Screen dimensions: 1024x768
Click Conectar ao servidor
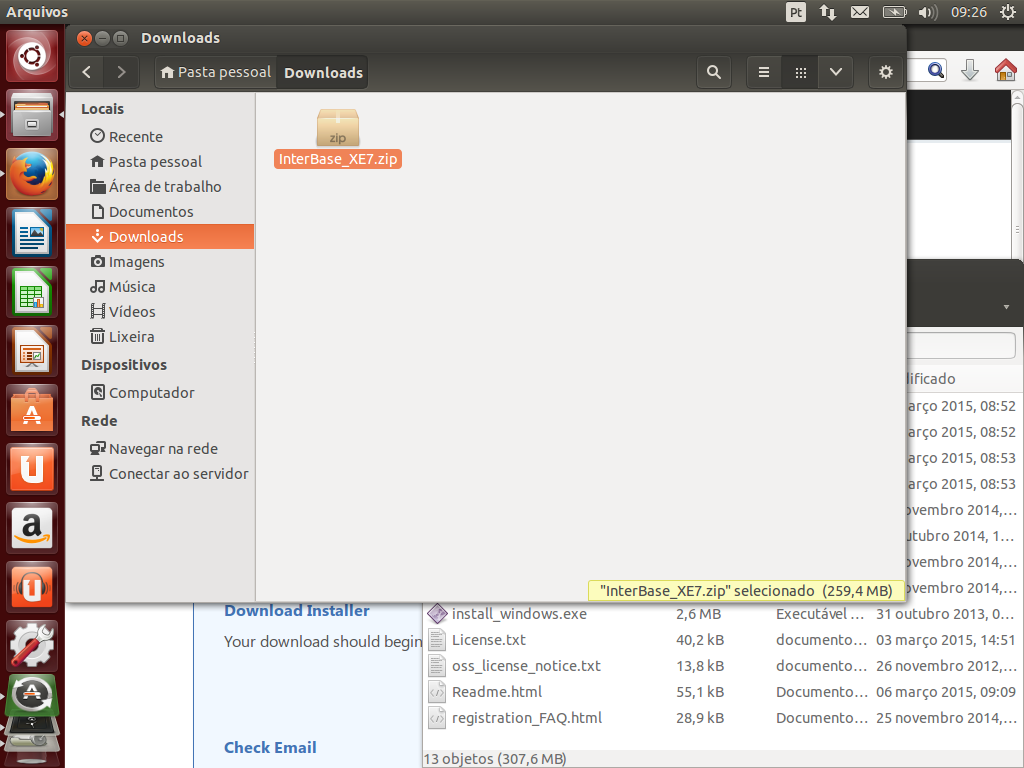(178, 474)
